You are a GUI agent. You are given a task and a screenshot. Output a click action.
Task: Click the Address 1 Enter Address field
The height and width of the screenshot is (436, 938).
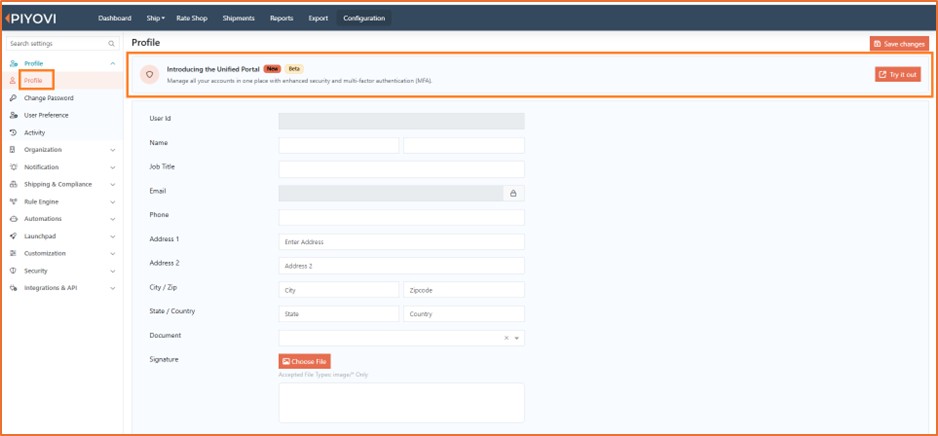401,242
